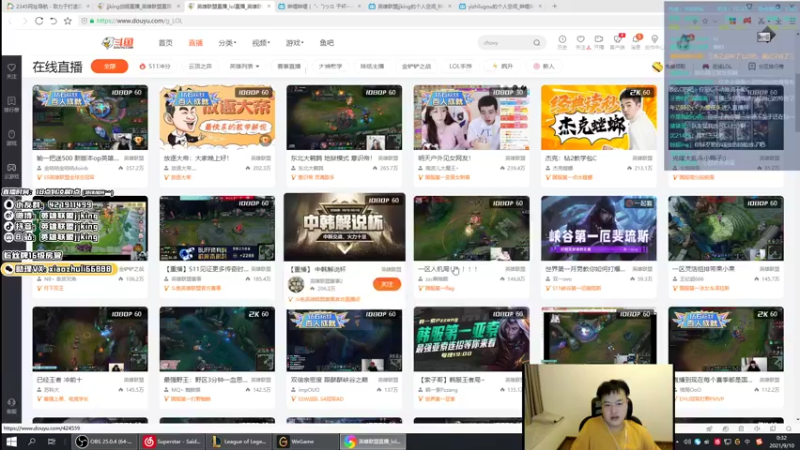Open the 首页 nav item
Image resolution: width=800 pixels, height=450 pixels.
click(x=165, y=43)
